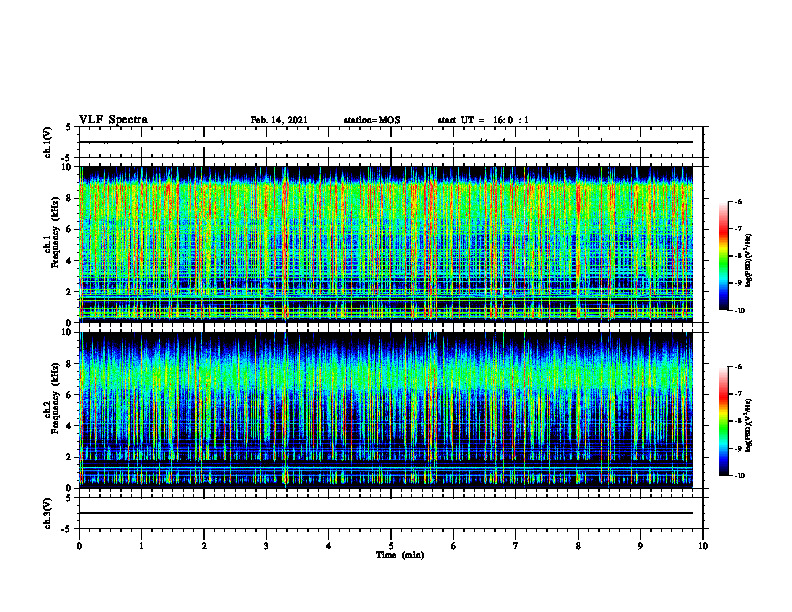Click the "9" tick on the time axis

640,546
